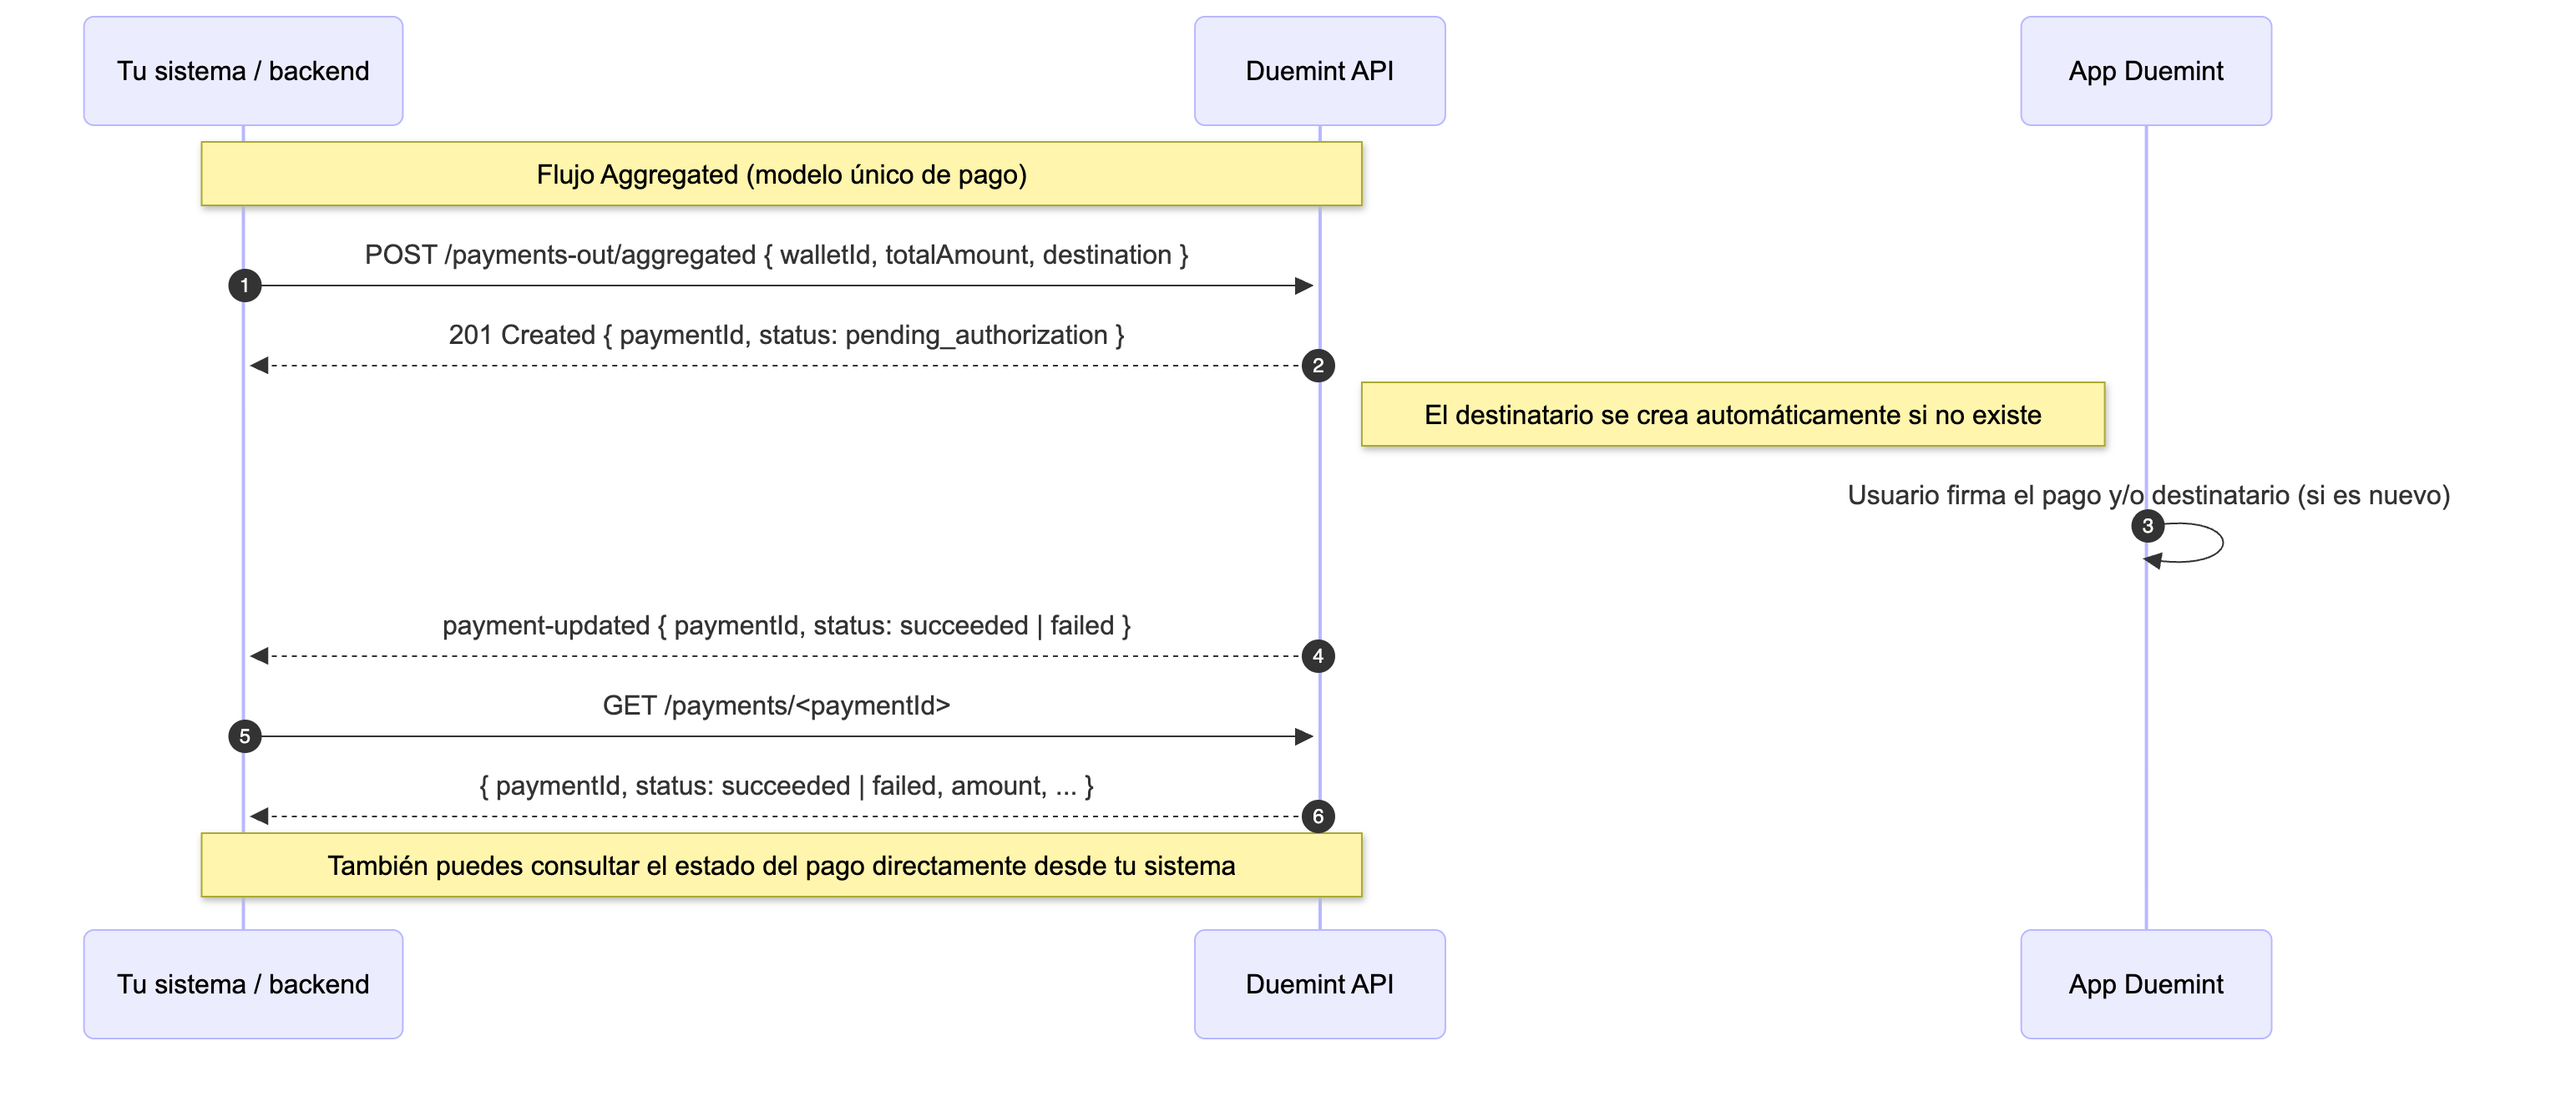Select bottom "App Duemint" participant box

tap(2145, 984)
